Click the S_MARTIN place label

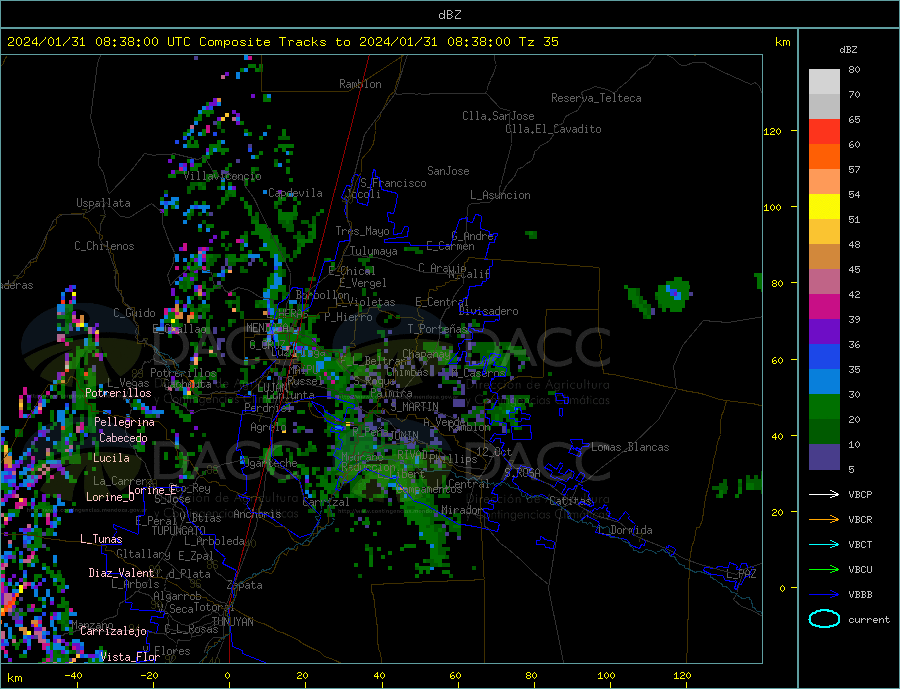click(x=414, y=407)
